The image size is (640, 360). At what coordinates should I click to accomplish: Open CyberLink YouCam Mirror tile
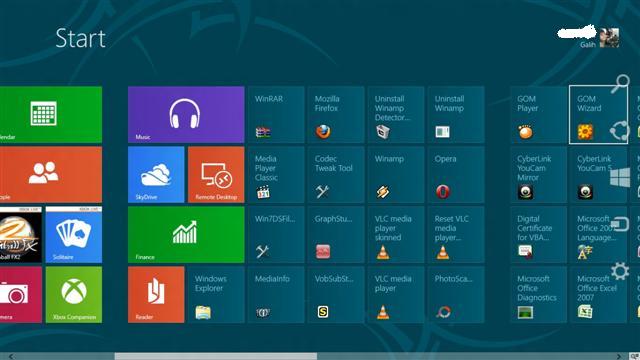click(538, 174)
